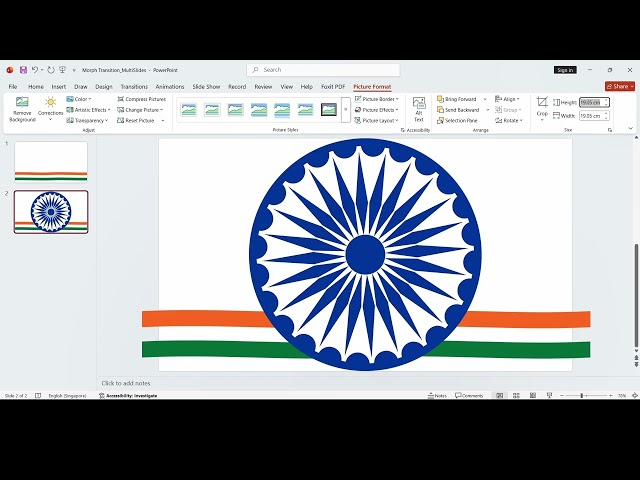
Task: Switch to the Slide Show tab
Action: (206, 87)
